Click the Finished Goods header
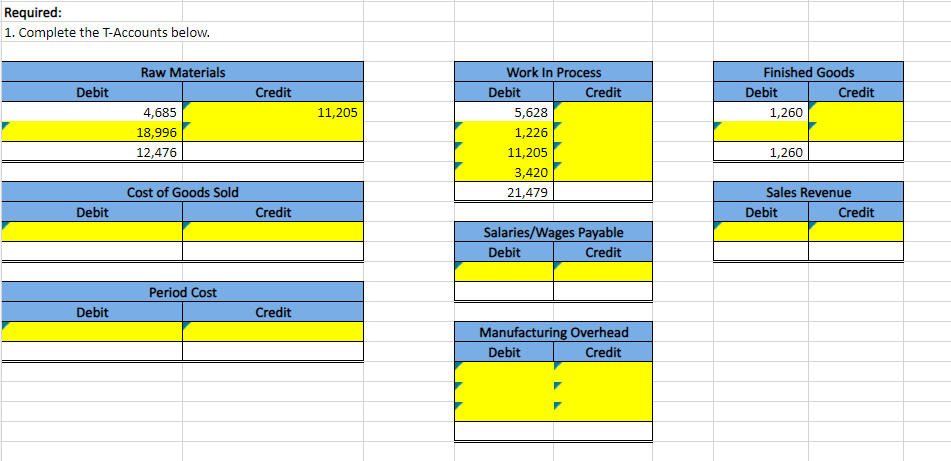Viewport: 951px width, 461px height. 808,72
